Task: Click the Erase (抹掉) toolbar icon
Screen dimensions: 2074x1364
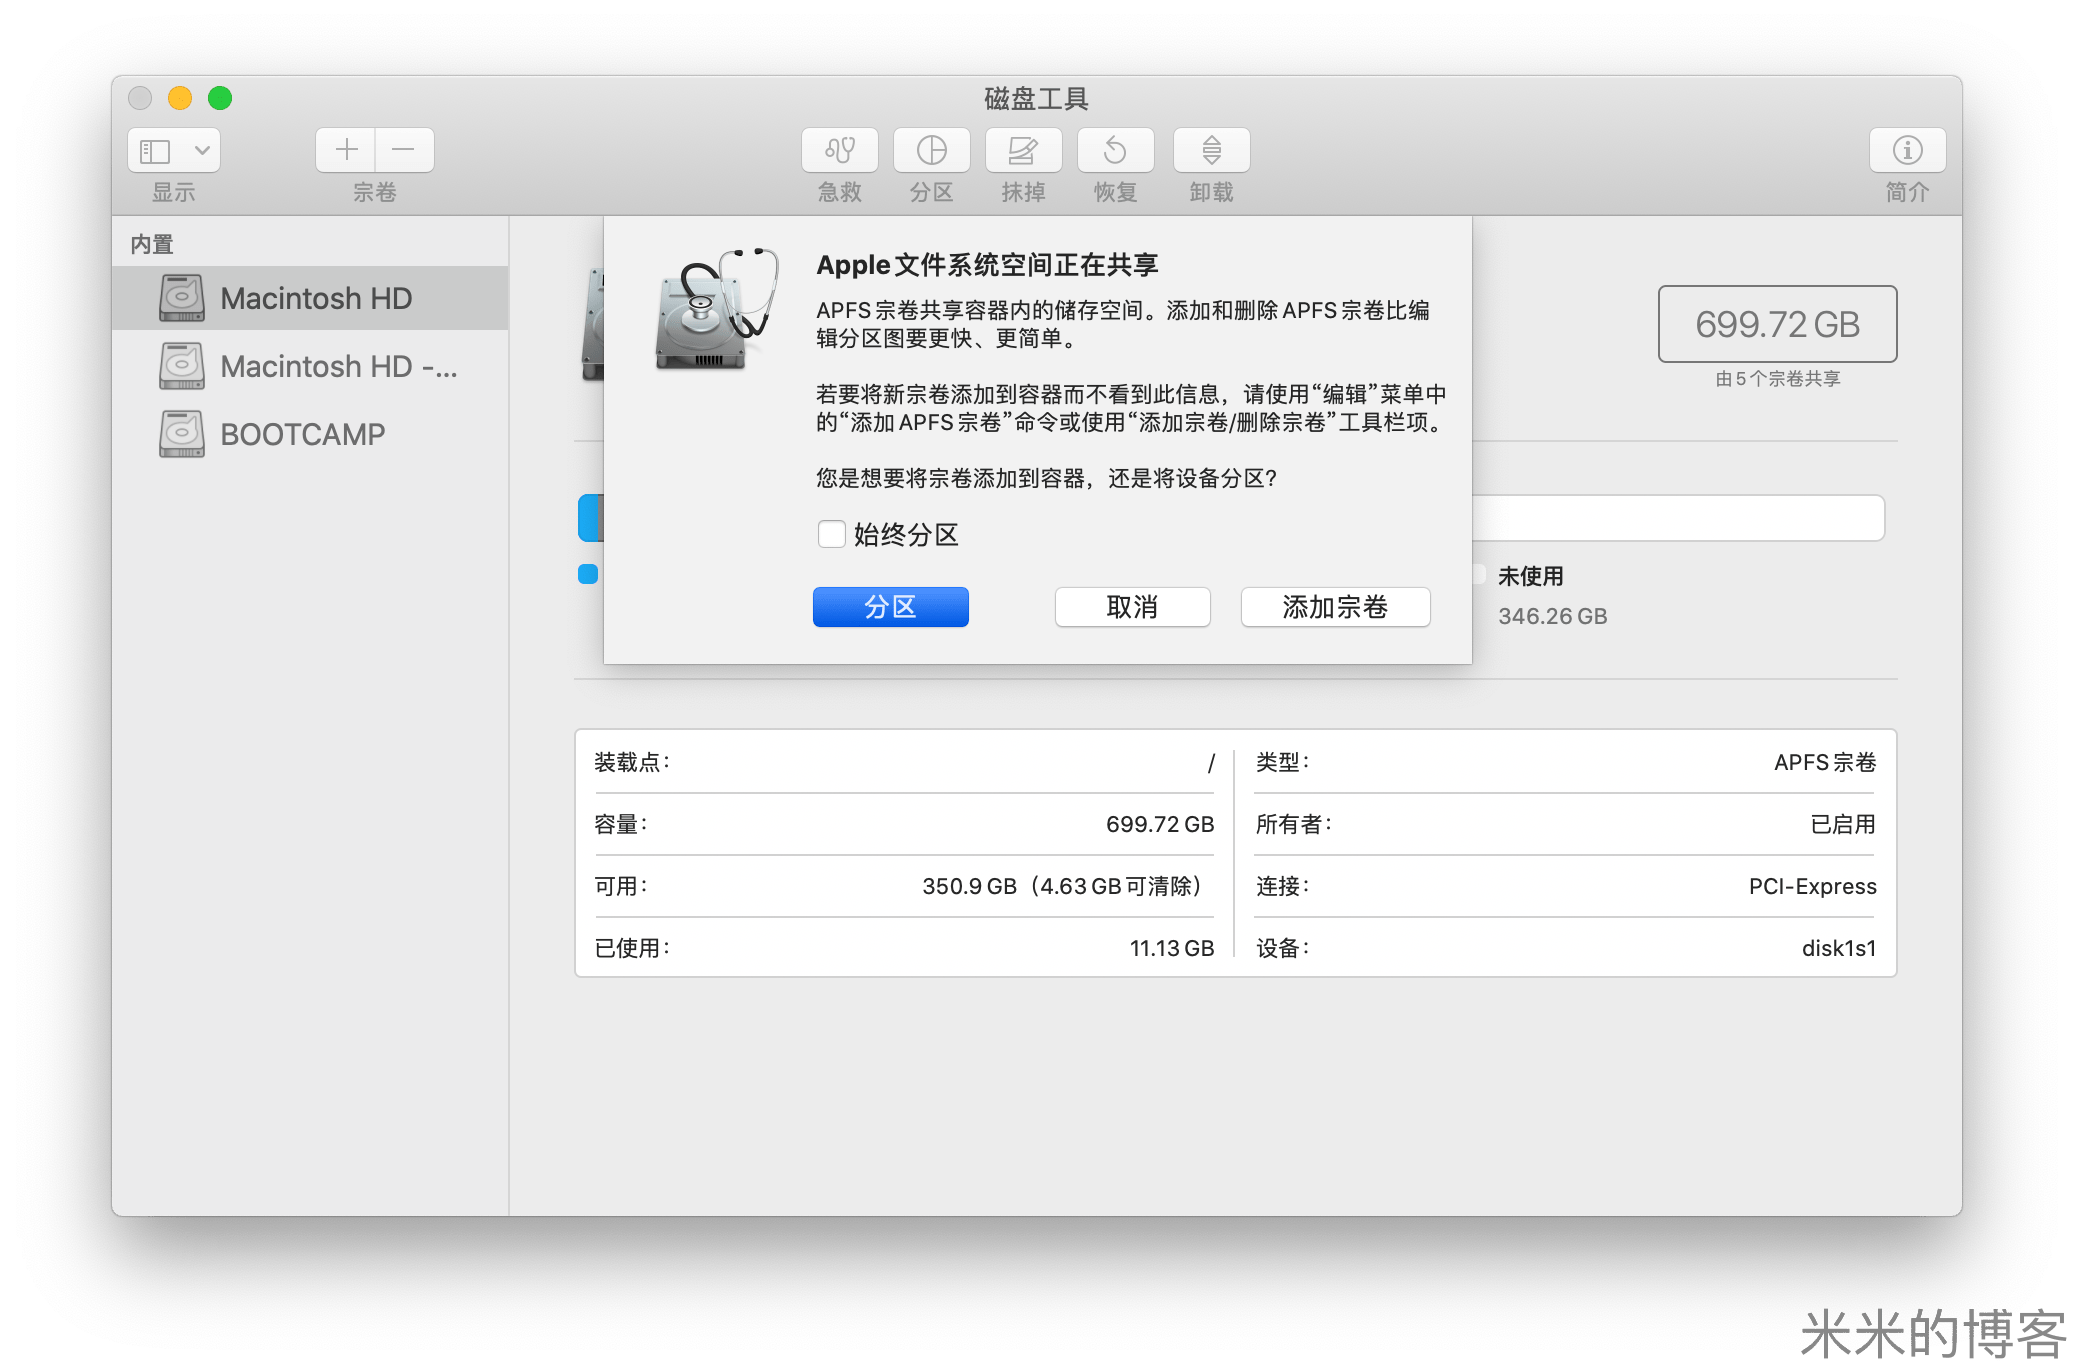Action: tap(1023, 151)
